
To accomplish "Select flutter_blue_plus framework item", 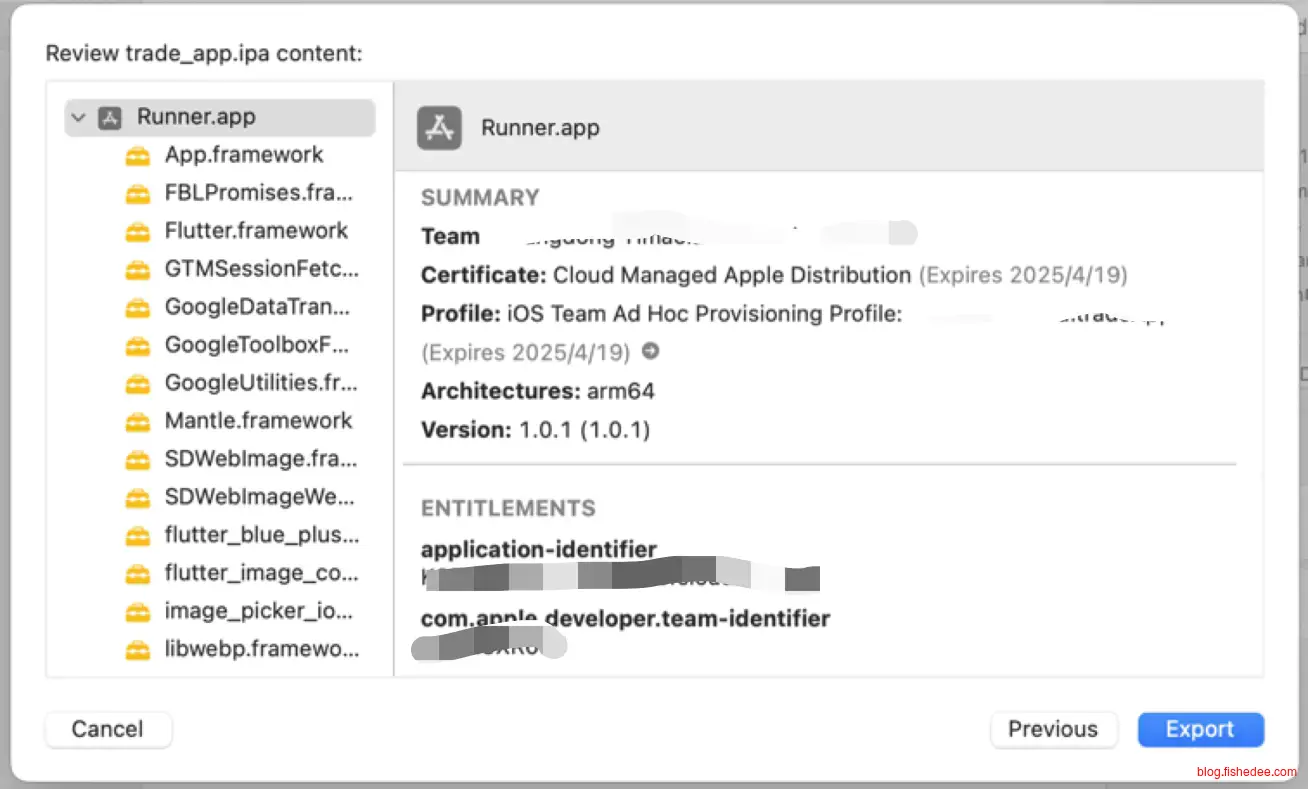I will [260, 535].
